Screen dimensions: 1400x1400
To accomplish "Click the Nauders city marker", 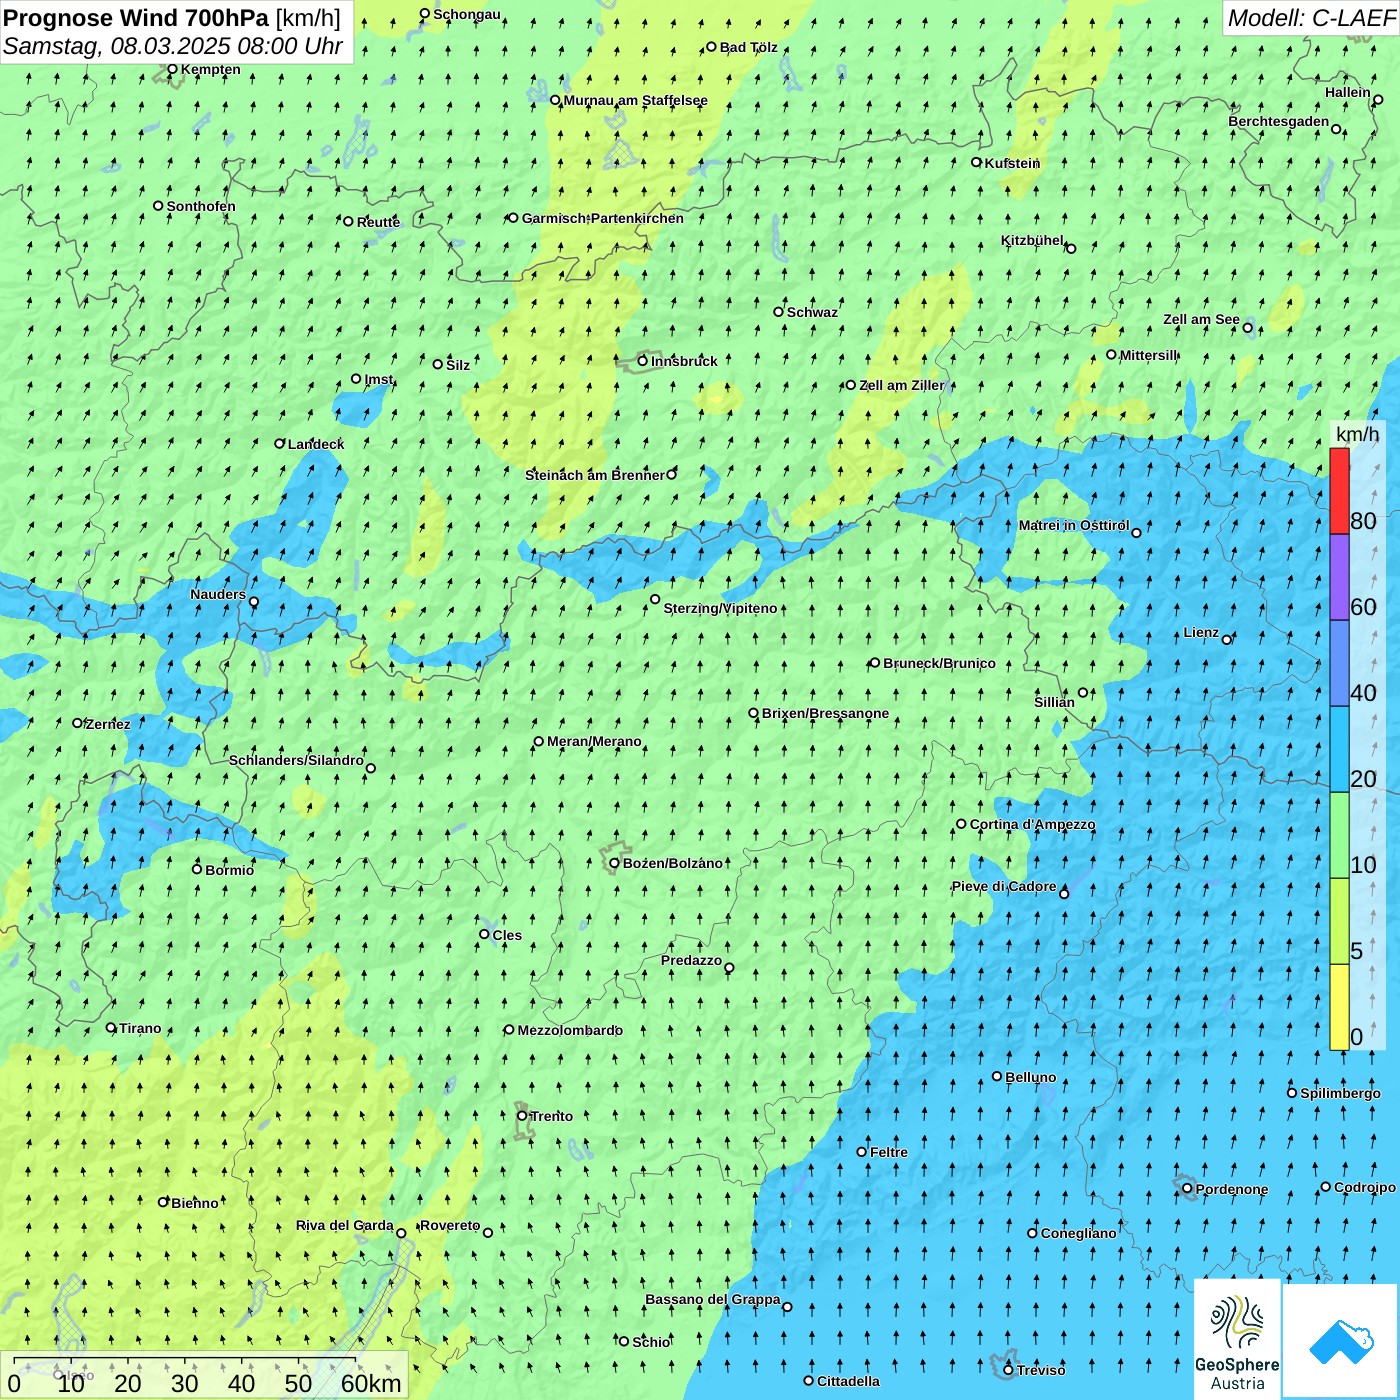I will point(254,602).
